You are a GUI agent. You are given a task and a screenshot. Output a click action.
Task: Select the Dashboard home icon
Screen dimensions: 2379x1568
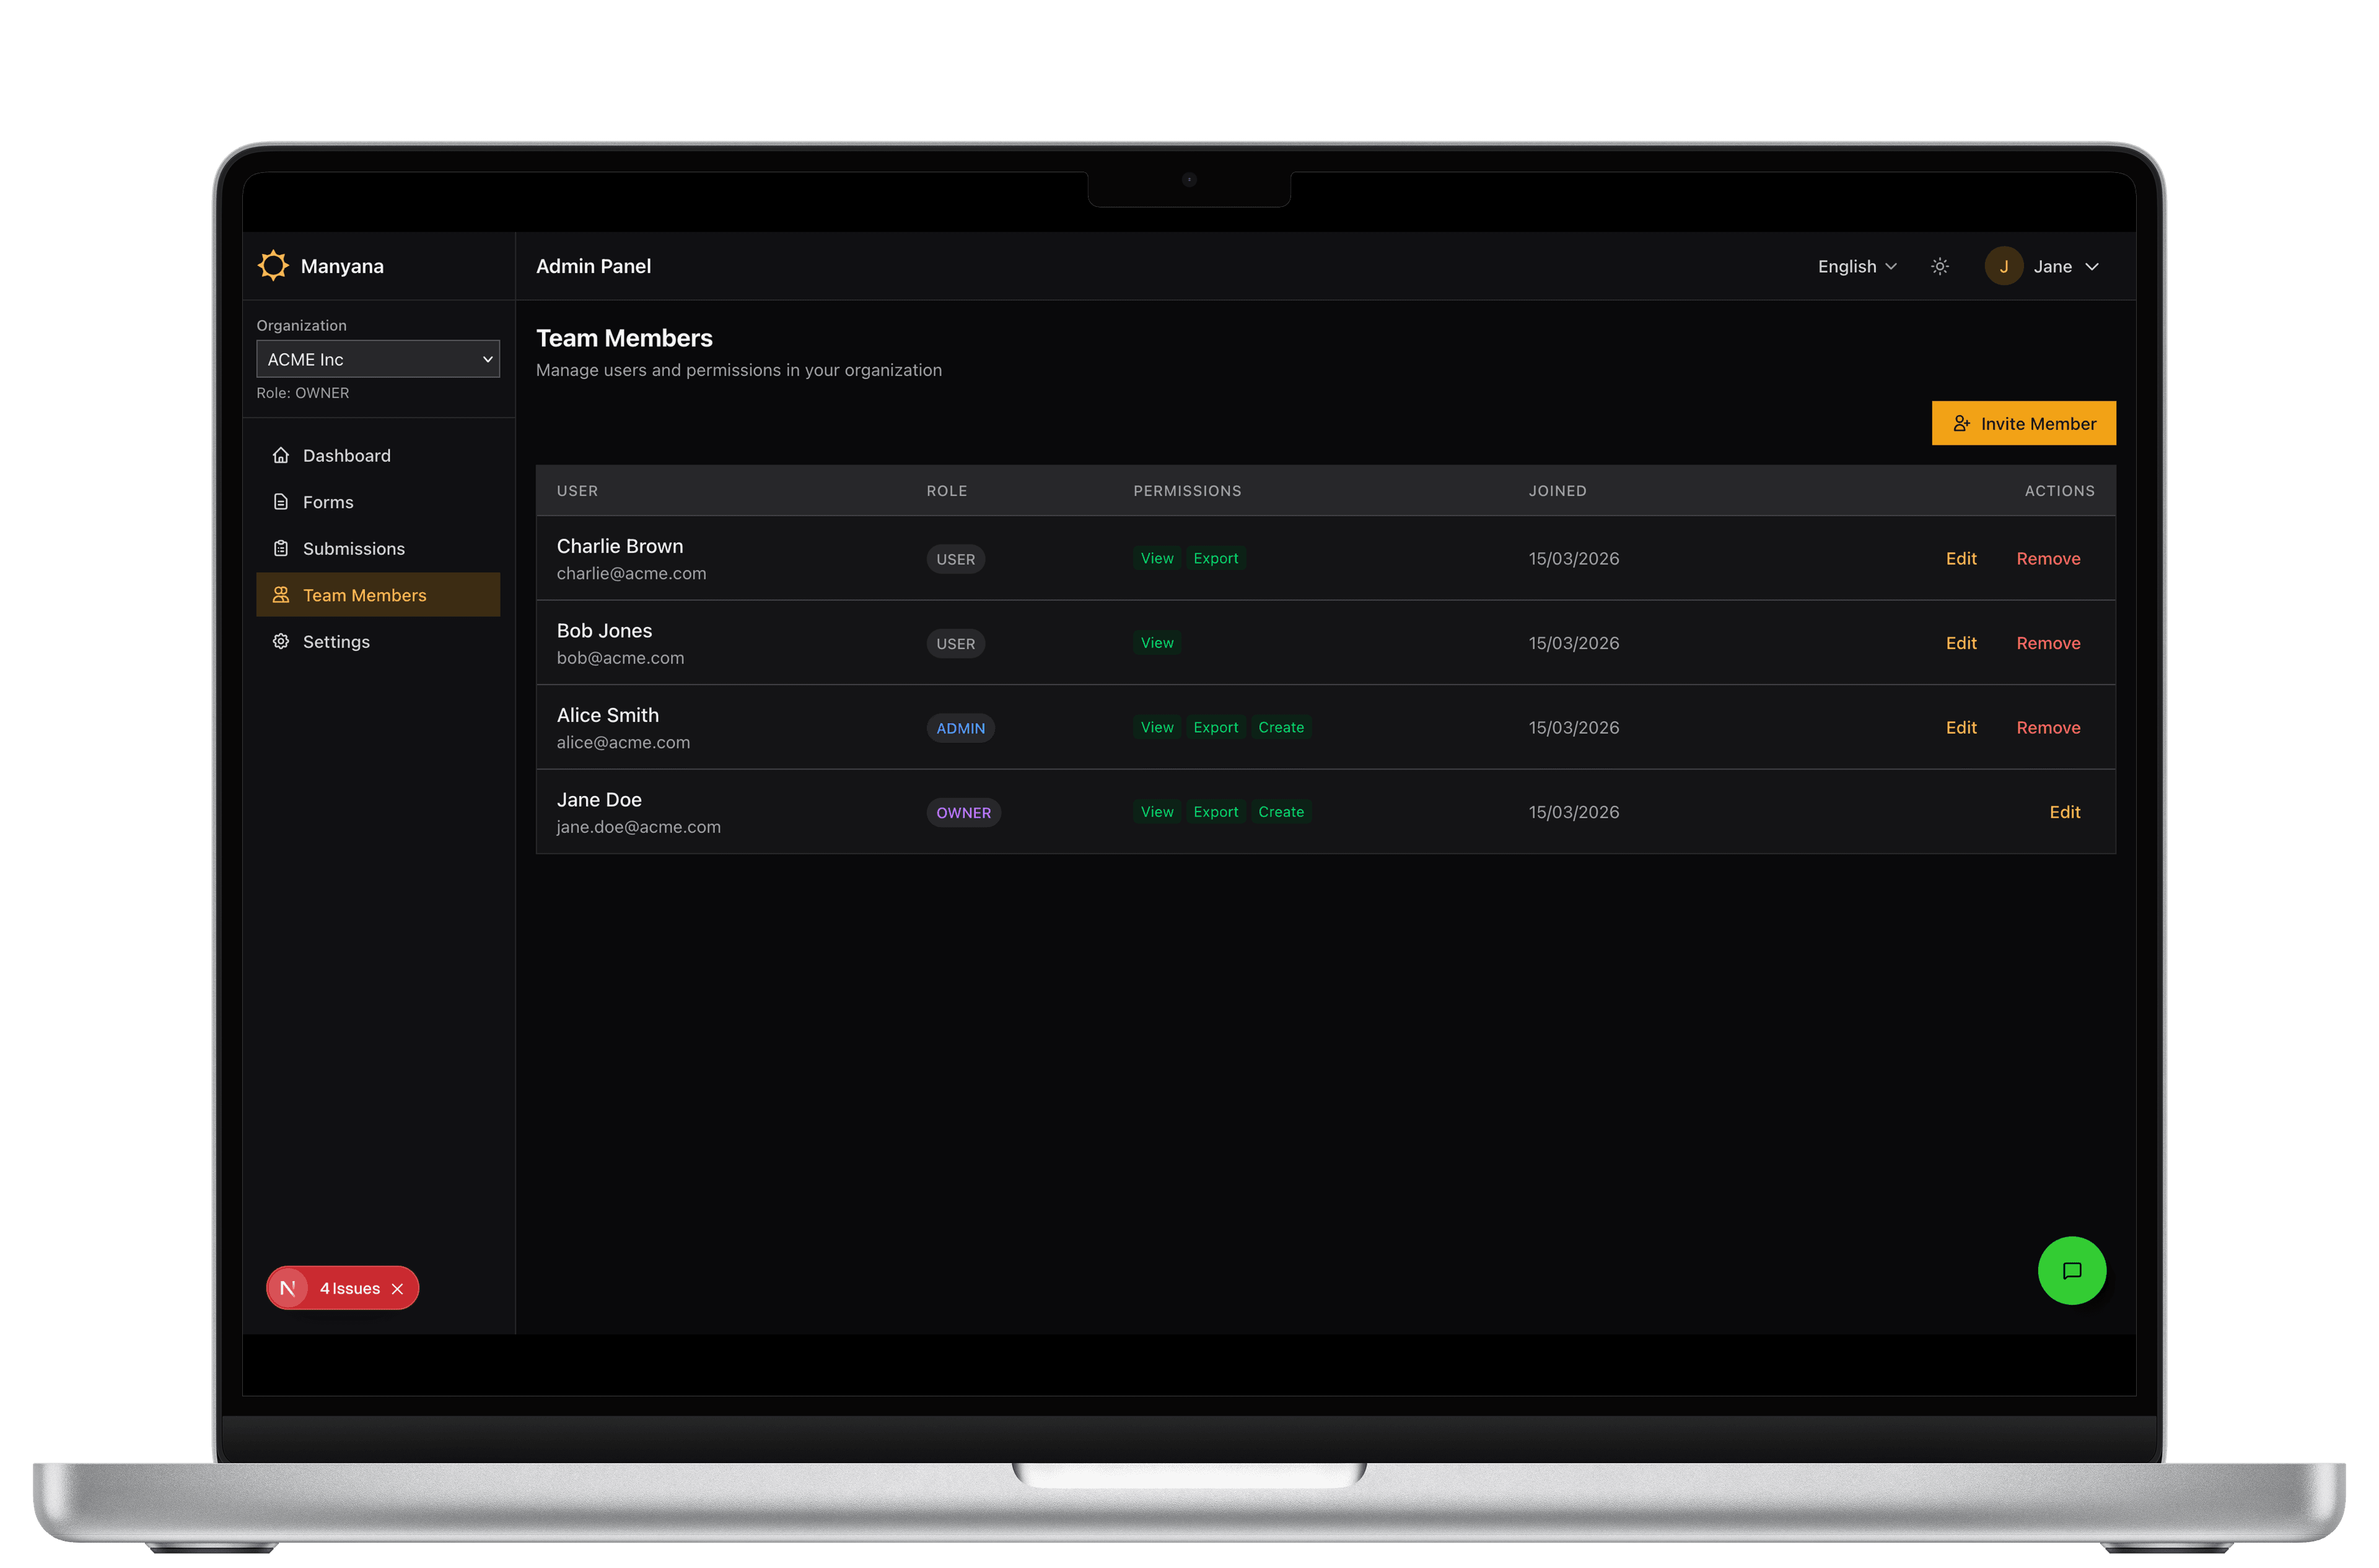(281, 455)
